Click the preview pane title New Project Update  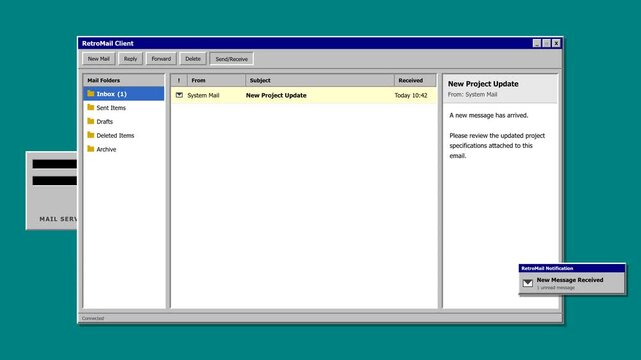[x=483, y=84]
